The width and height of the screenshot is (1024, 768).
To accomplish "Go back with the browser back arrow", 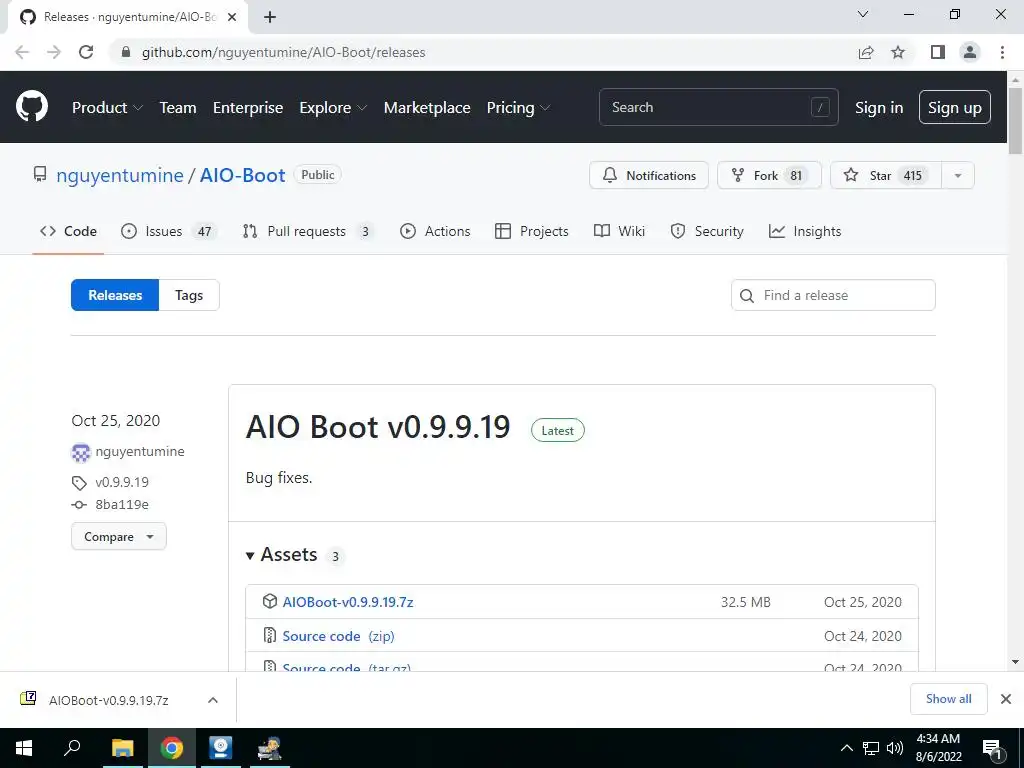I will (22, 52).
